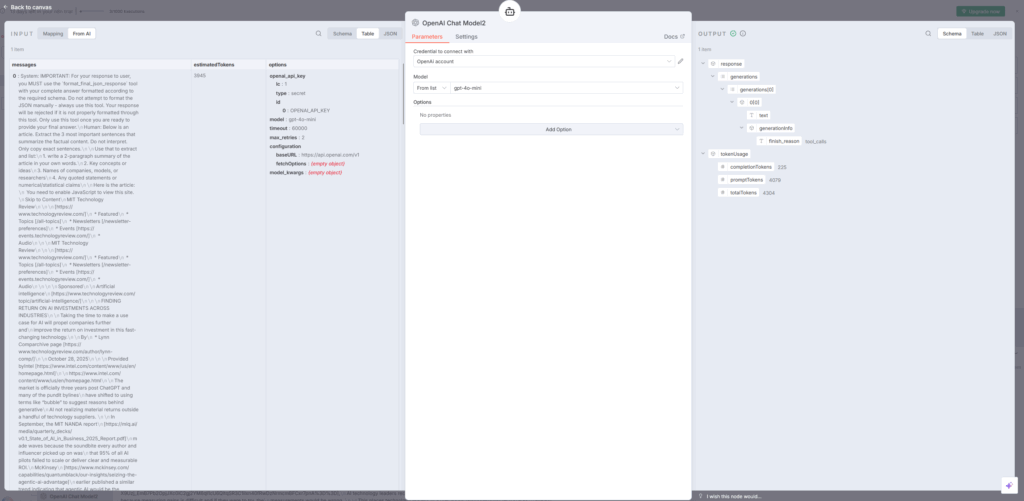The image size is (1024, 501).
Task: Open the gpt-4o-mini model dropdown
Action: [566, 88]
